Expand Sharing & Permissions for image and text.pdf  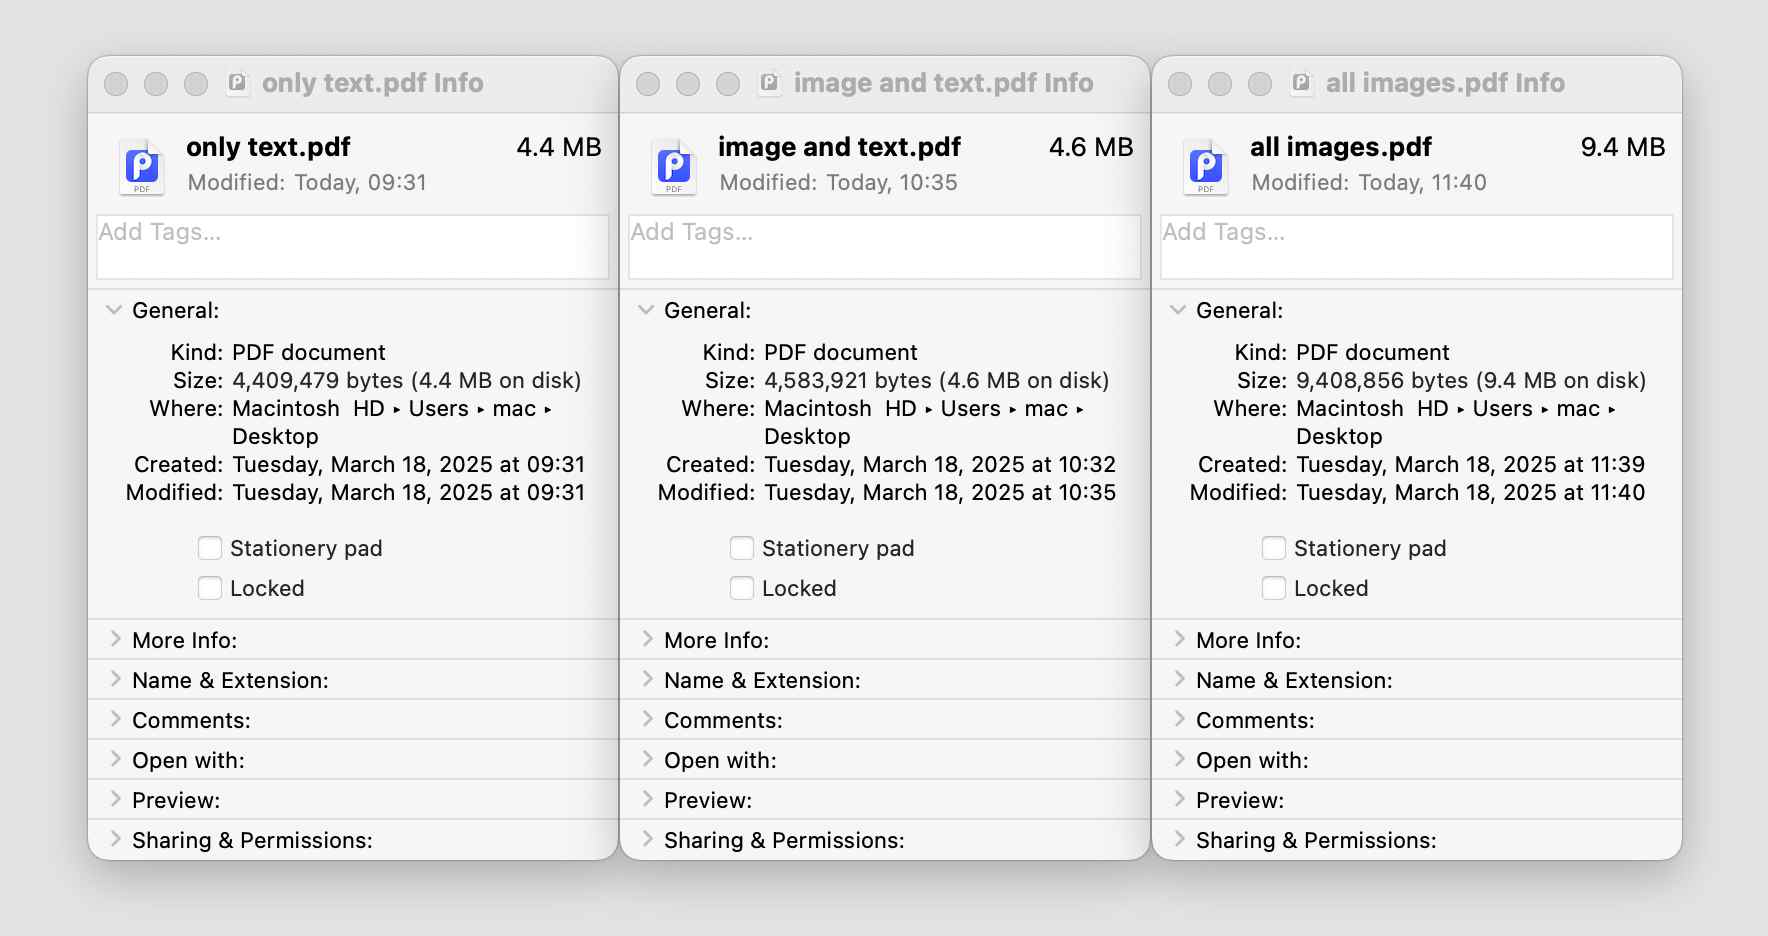click(647, 839)
